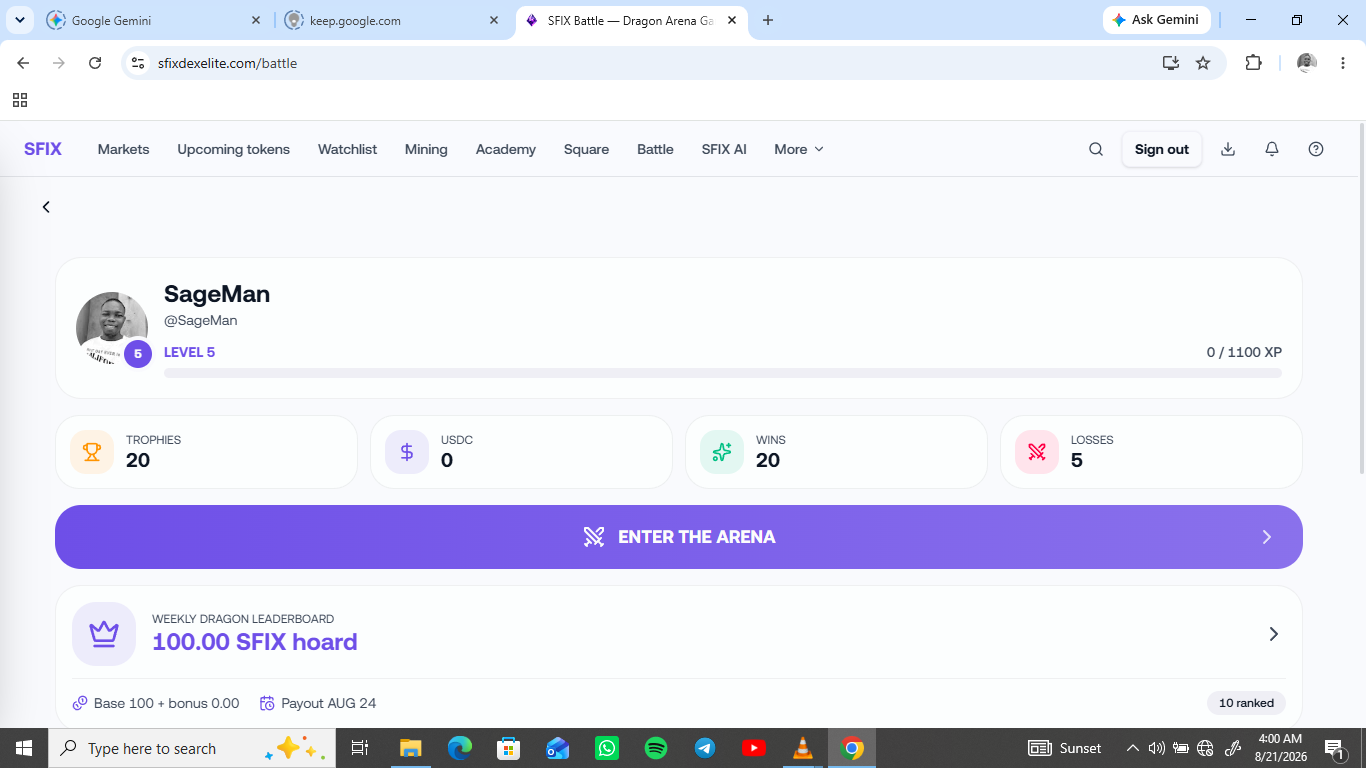Click the Losses crossed swords icon
Viewport: 1366px width, 768px height.
(1037, 452)
